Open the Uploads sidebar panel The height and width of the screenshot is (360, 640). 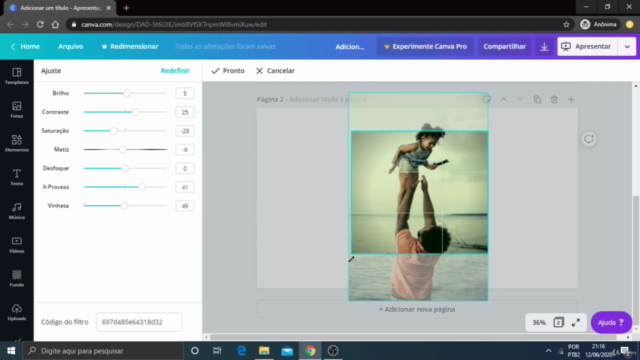17,312
